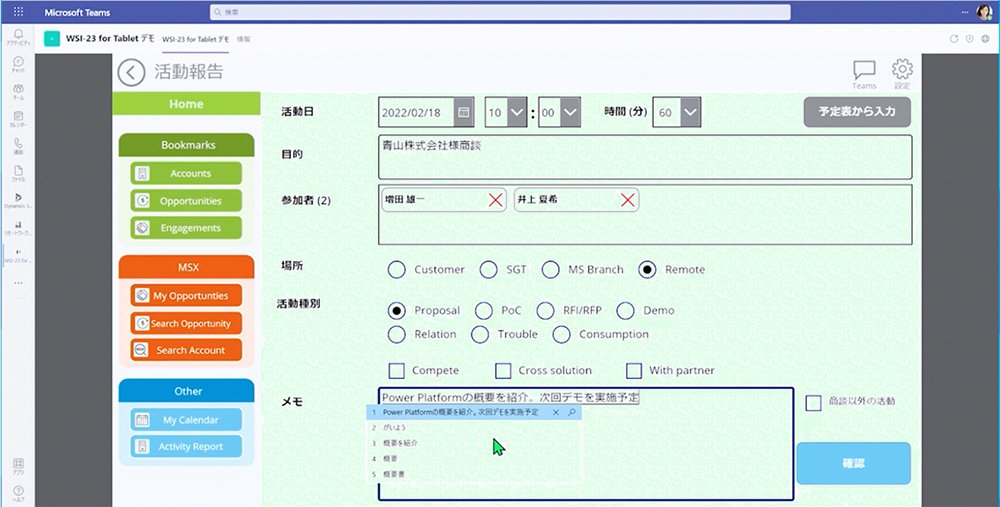Open the globe icon in the tab header

(985, 39)
